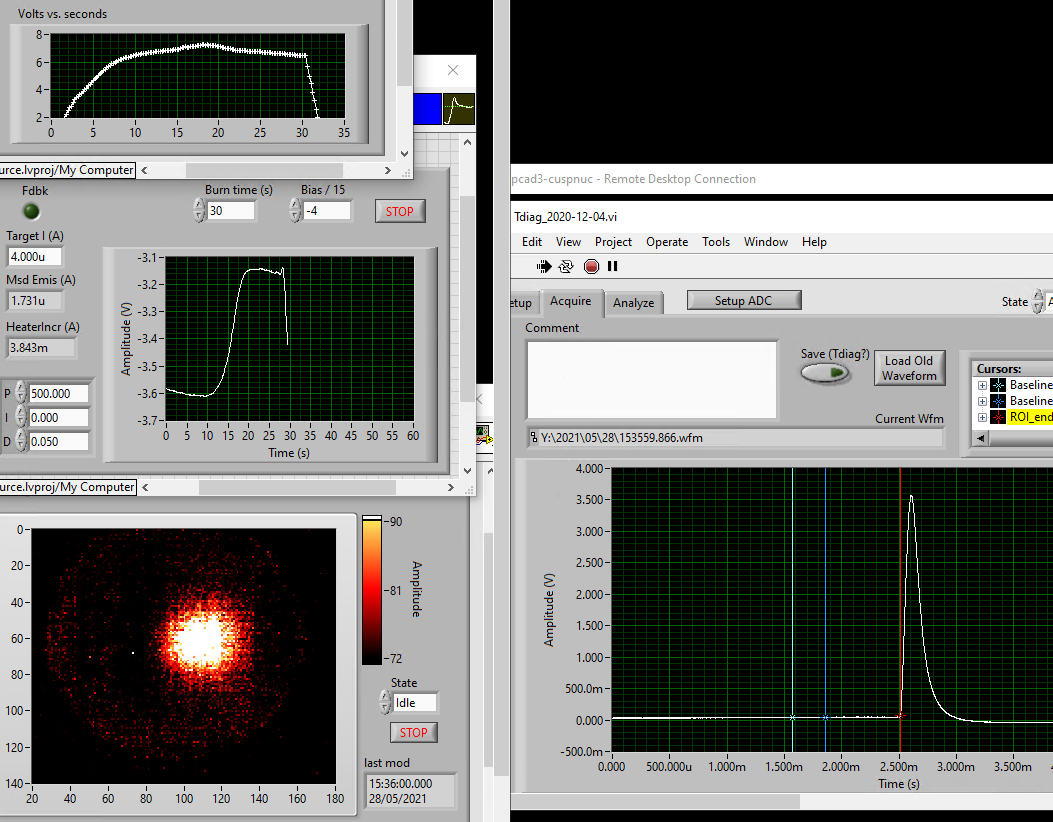1053x822 pixels.
Task: Expand the first Baseline cursor entry
Action: pyautogui.click(x=982, y=385)
